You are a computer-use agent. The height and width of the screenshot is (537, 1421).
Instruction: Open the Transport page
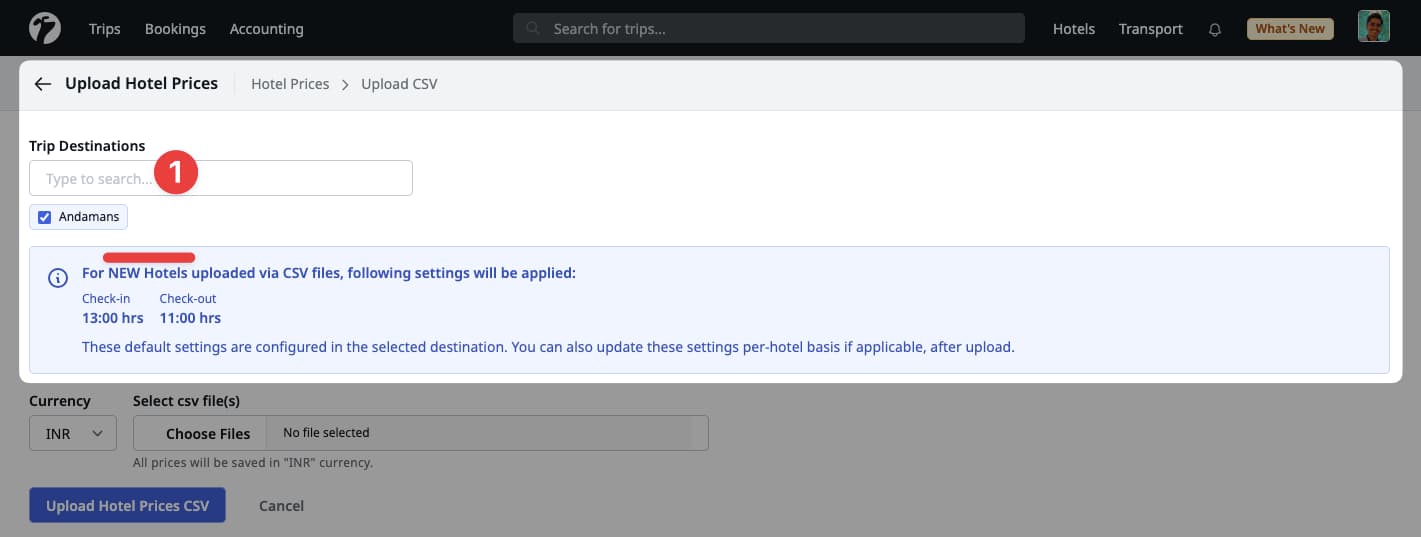click(x=1150, y=29)
